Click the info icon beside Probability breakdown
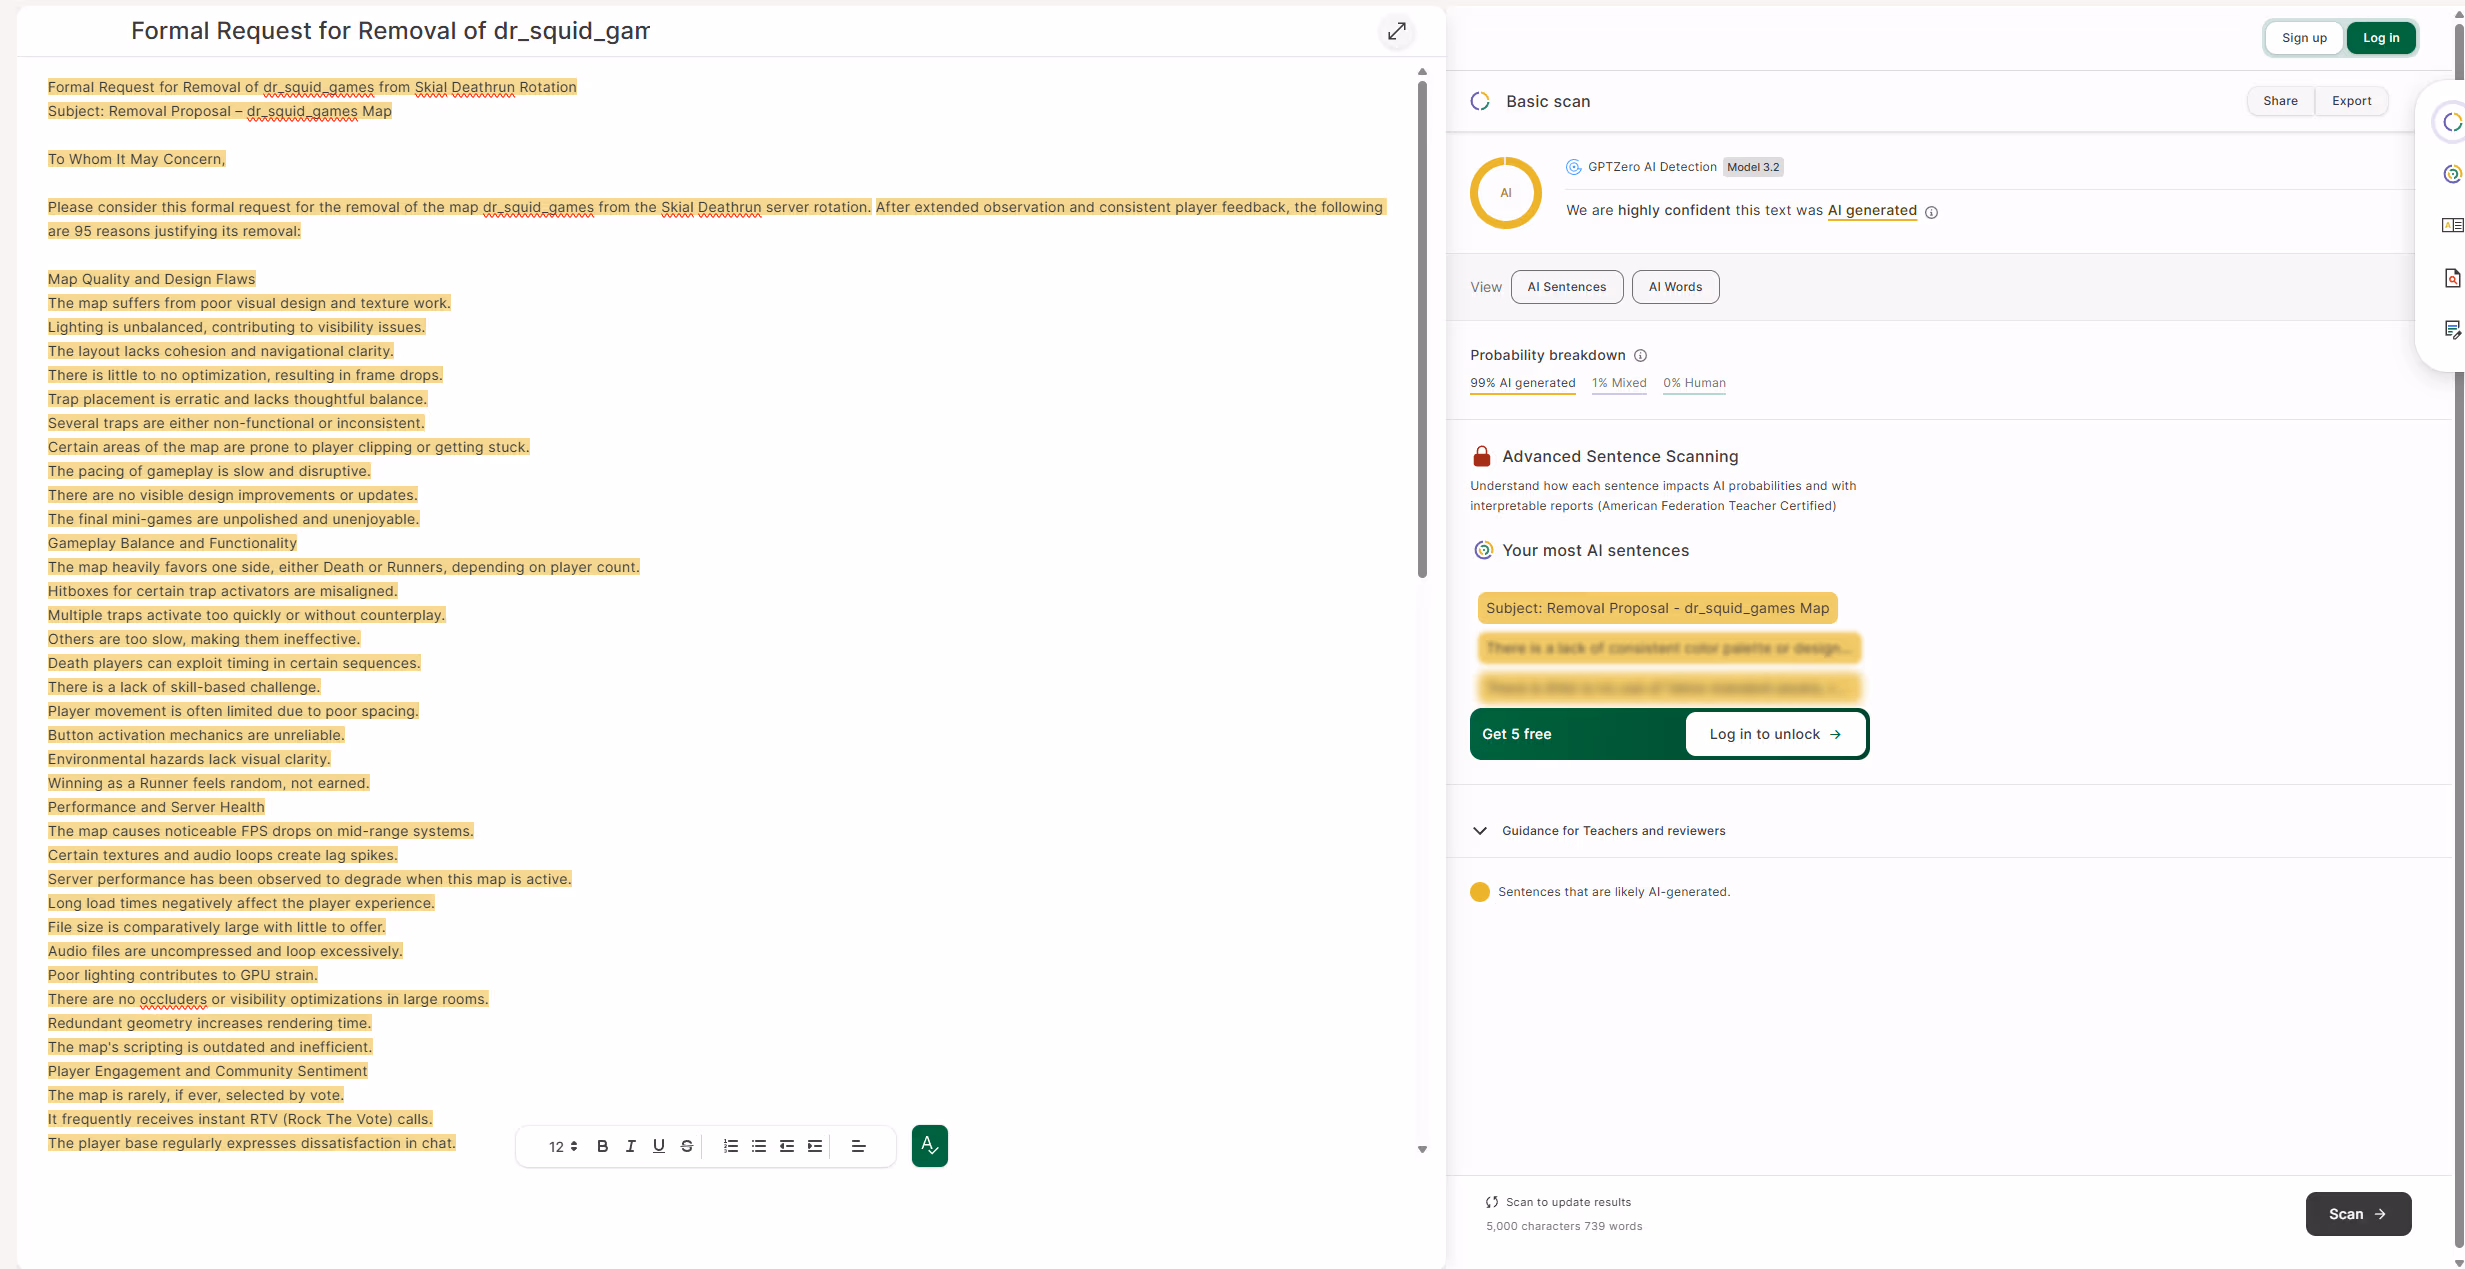 [x=1640, y=355]
